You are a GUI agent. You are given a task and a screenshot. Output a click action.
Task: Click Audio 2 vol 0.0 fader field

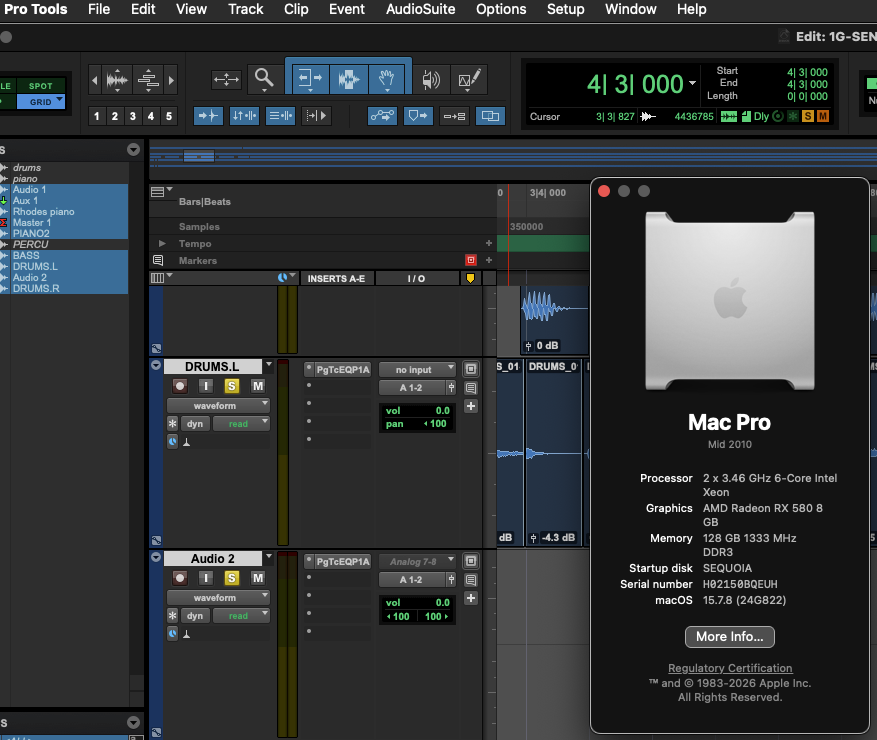[417, 602]
